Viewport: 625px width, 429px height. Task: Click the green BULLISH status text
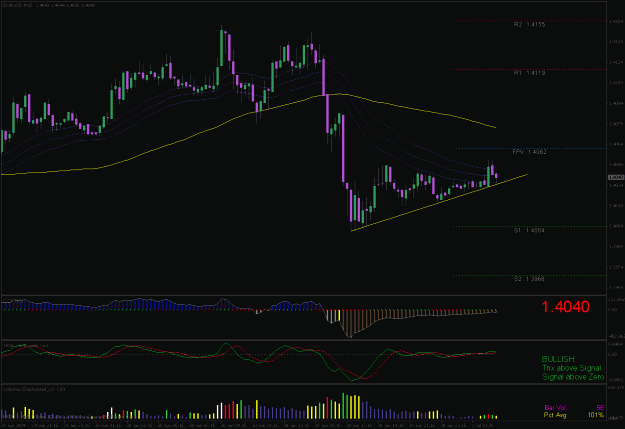(x=558, y=359)
